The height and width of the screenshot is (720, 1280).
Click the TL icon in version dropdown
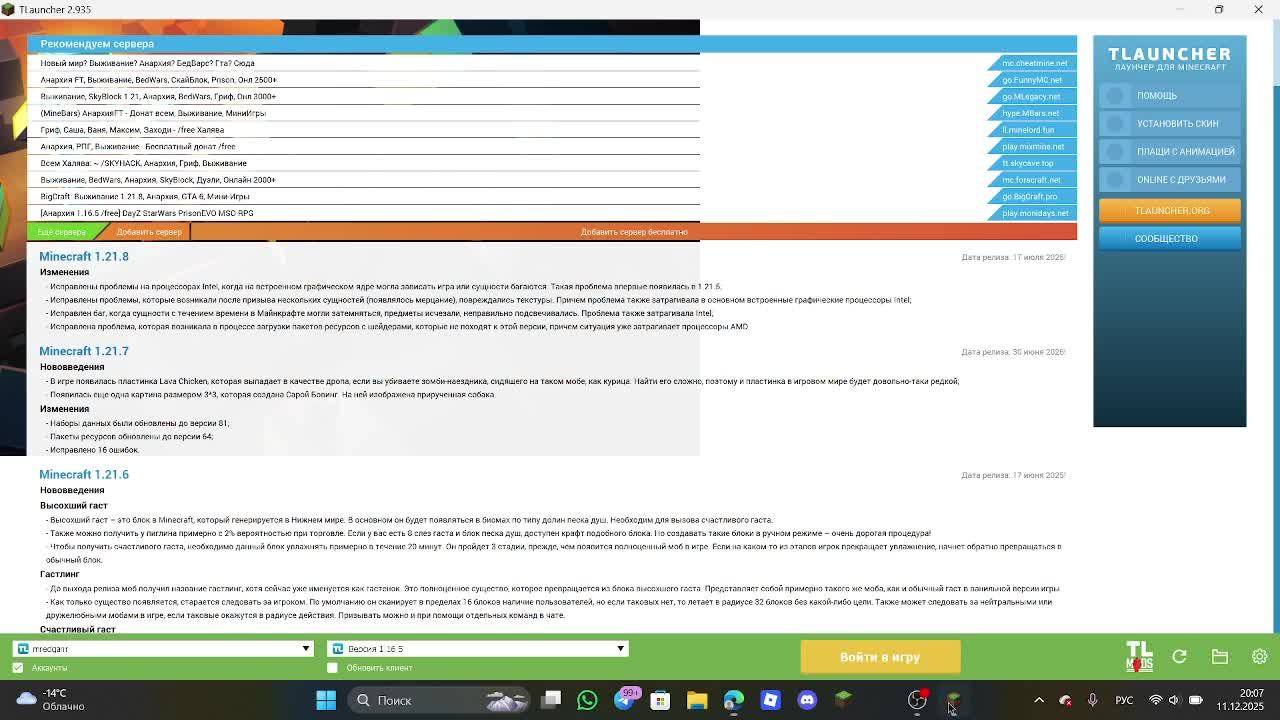click(338, 649)
